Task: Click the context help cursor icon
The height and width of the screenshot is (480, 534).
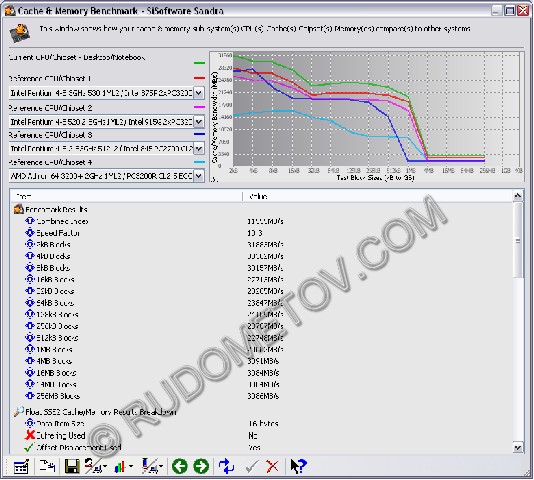Action: [298, 466]
